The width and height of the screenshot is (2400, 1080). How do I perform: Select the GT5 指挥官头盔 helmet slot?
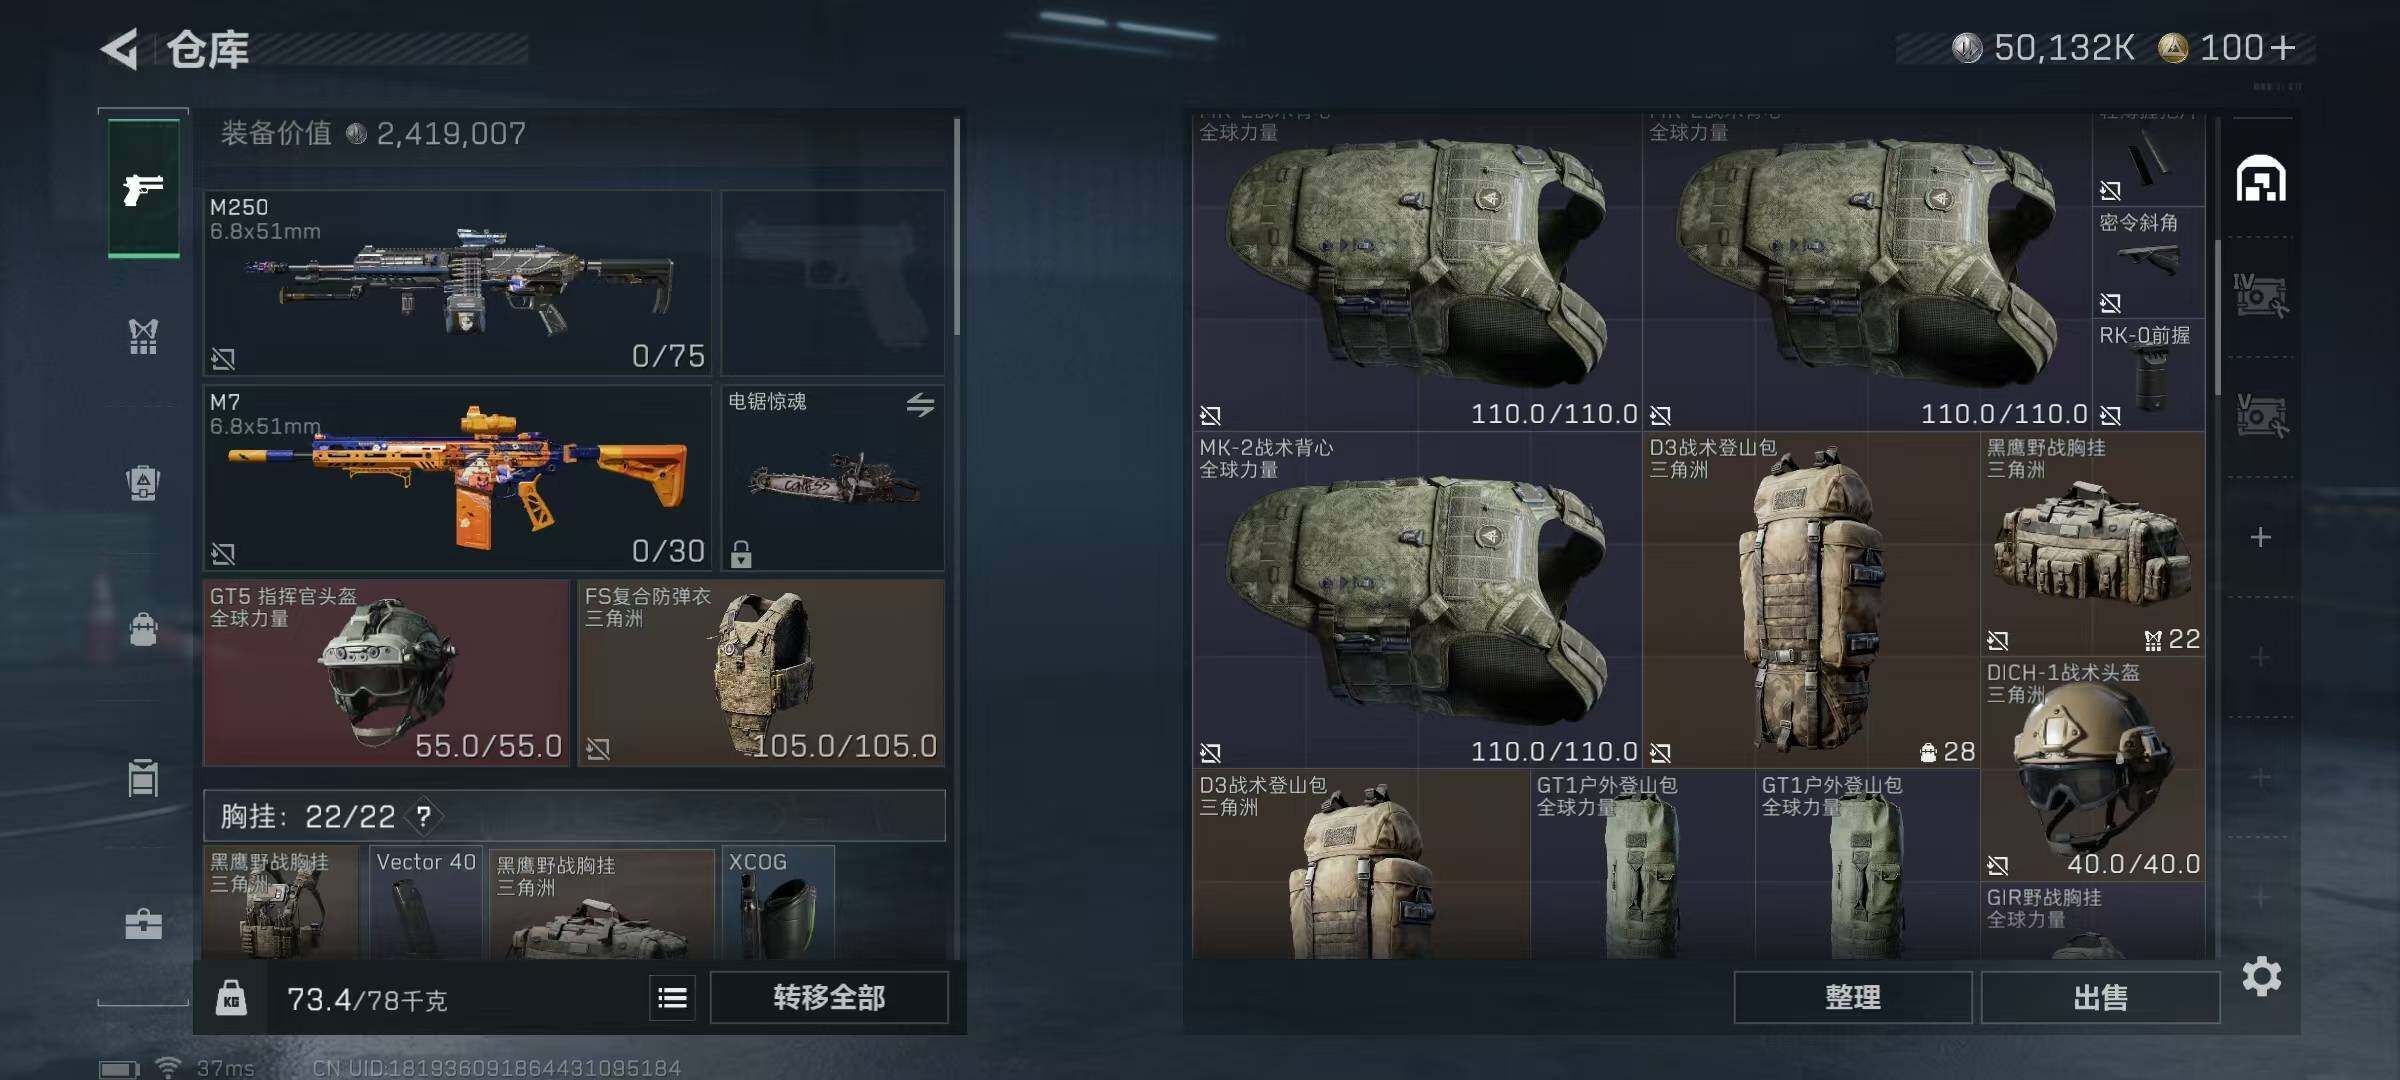click(386, 673)
